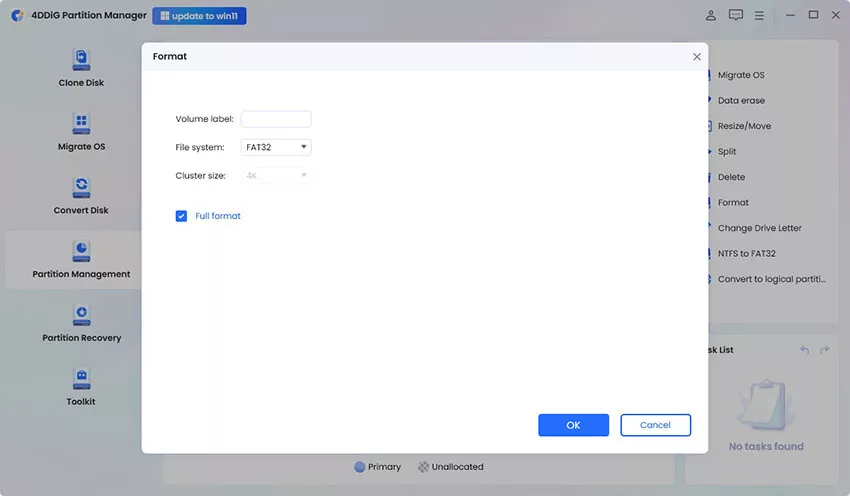Close the Format dialog
The image size is (850, 496).
pos(697,57)
